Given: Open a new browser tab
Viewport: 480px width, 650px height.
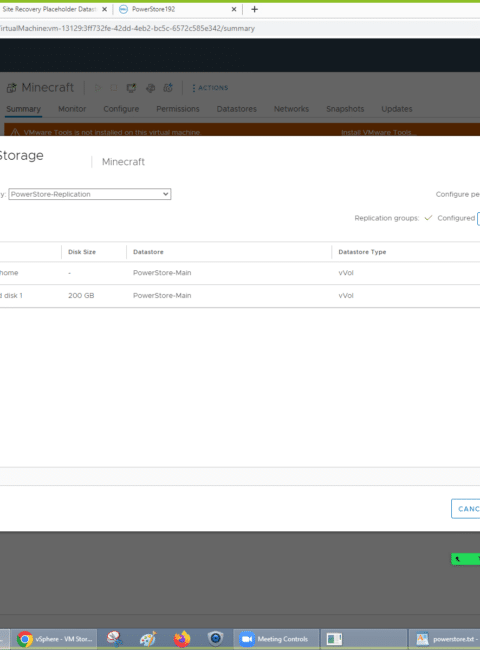Looking at the screenshot, I should (255, 9).
